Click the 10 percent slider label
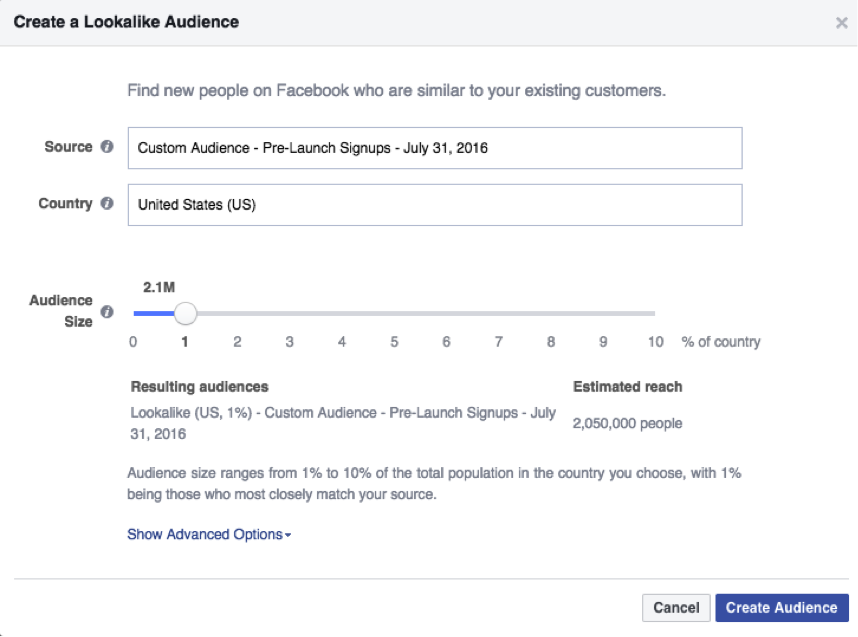Image resolution: width=858 pixels, height=637 pixels. click(x=656, y=342)
